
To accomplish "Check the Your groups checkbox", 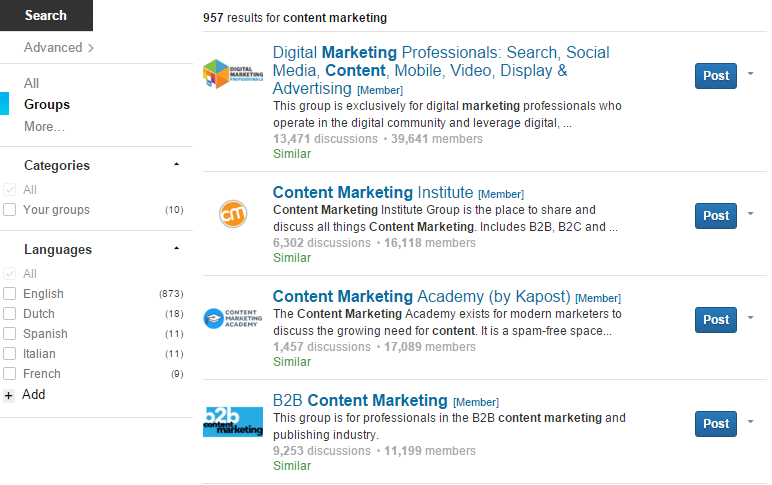I will pos(10,210).
